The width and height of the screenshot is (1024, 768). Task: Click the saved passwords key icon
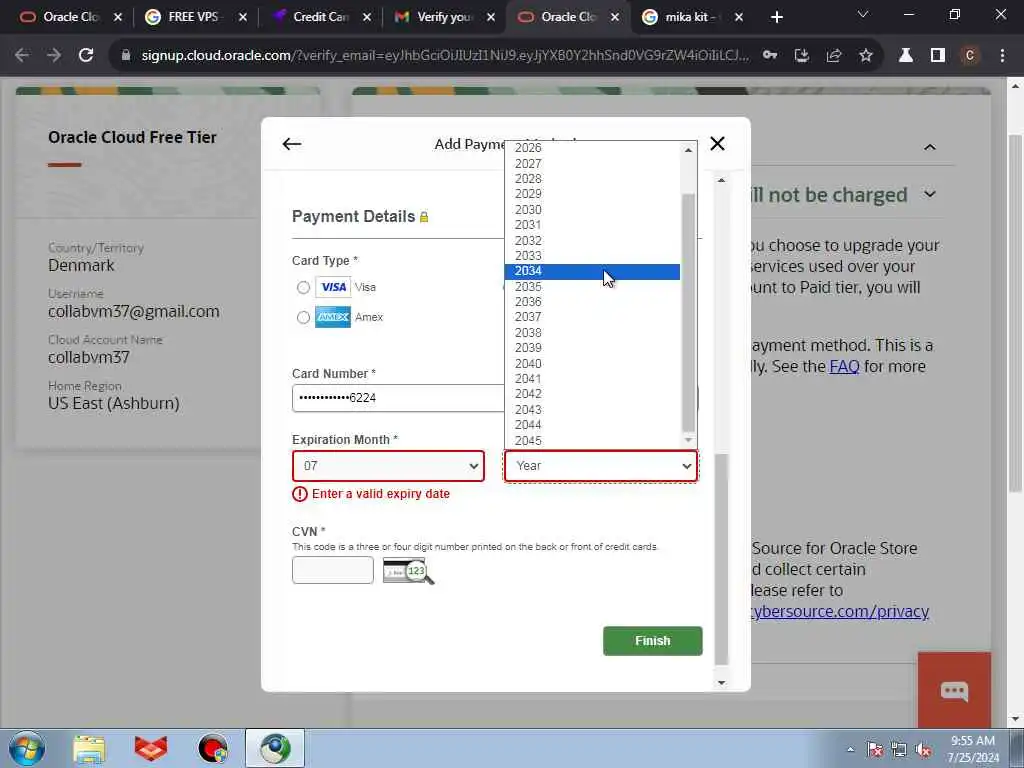tap(770, 56)
